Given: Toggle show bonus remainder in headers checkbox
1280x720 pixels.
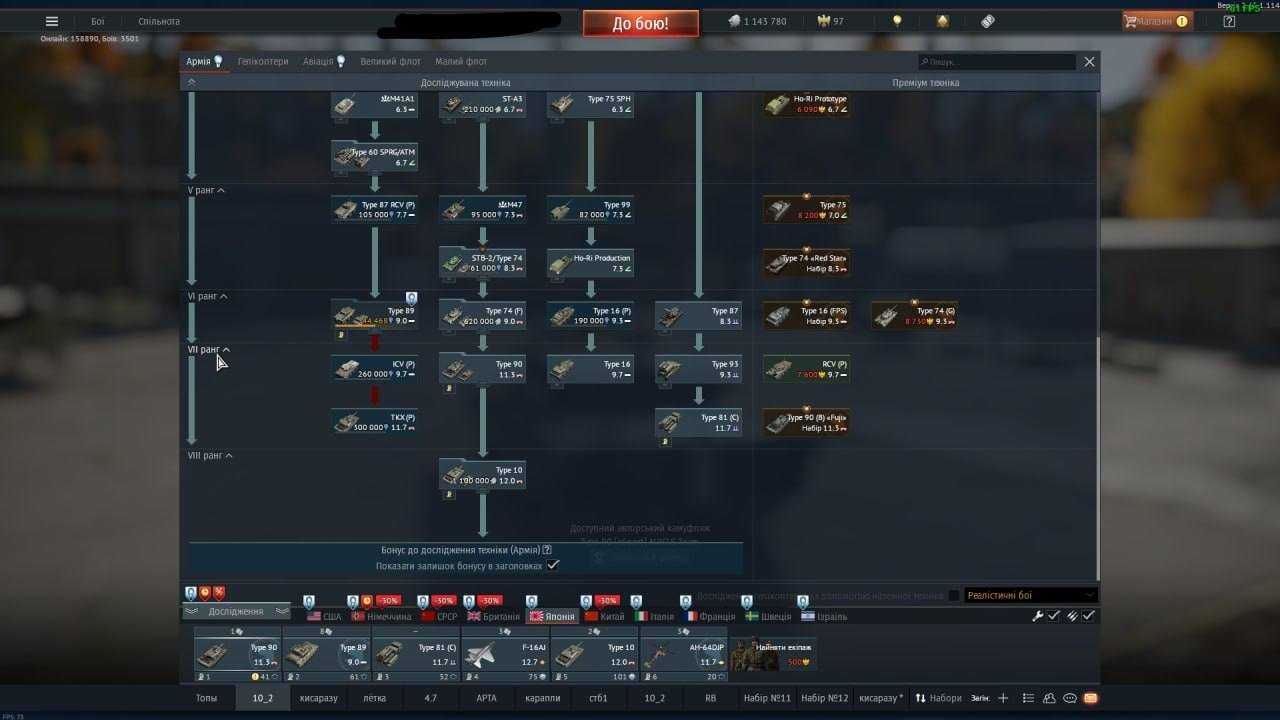Looking at the screenshot, I should [553, 565].
